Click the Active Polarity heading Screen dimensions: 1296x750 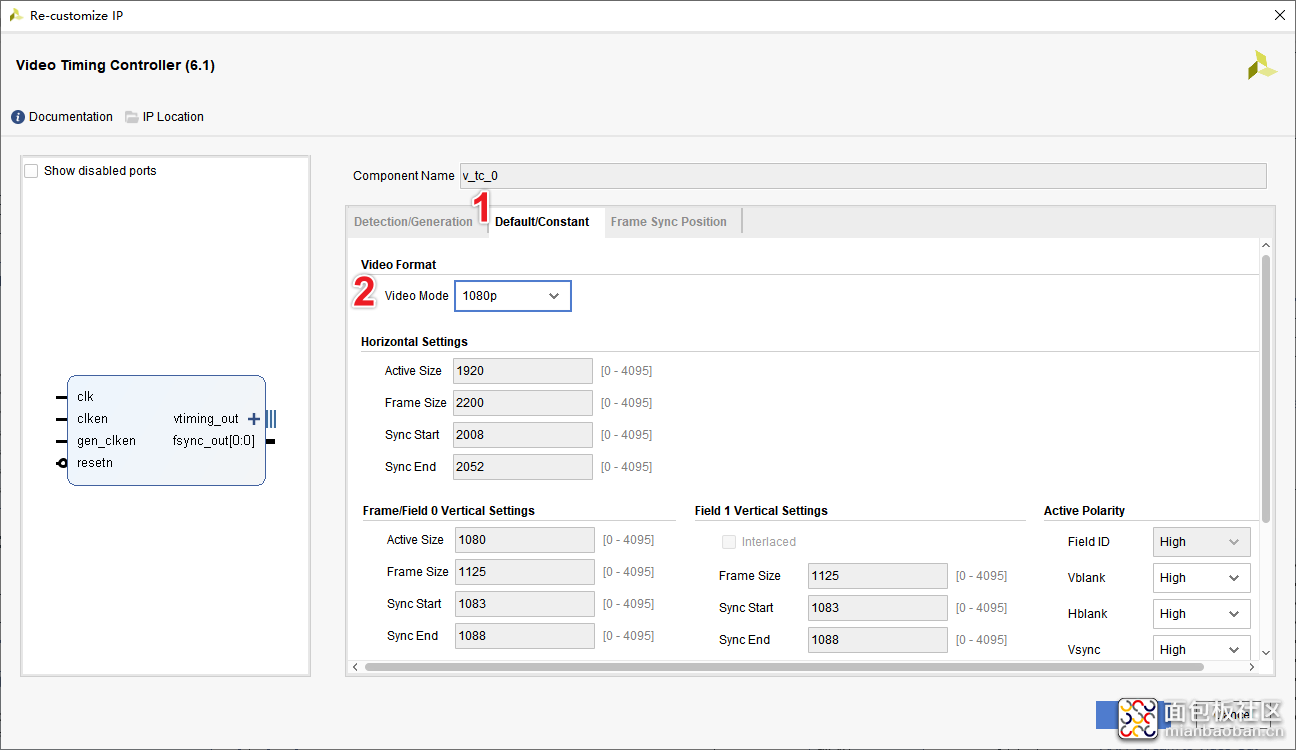click(1084, 511)
